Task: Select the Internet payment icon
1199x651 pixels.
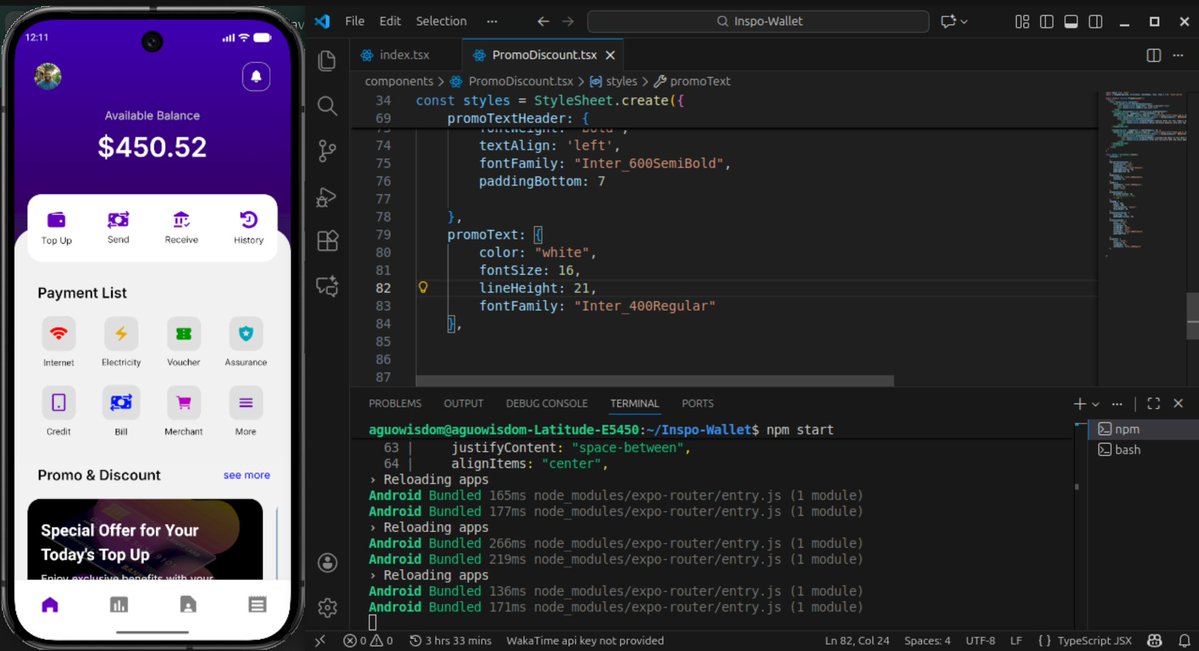Action: pyautogui.click(x=59, y=334)
